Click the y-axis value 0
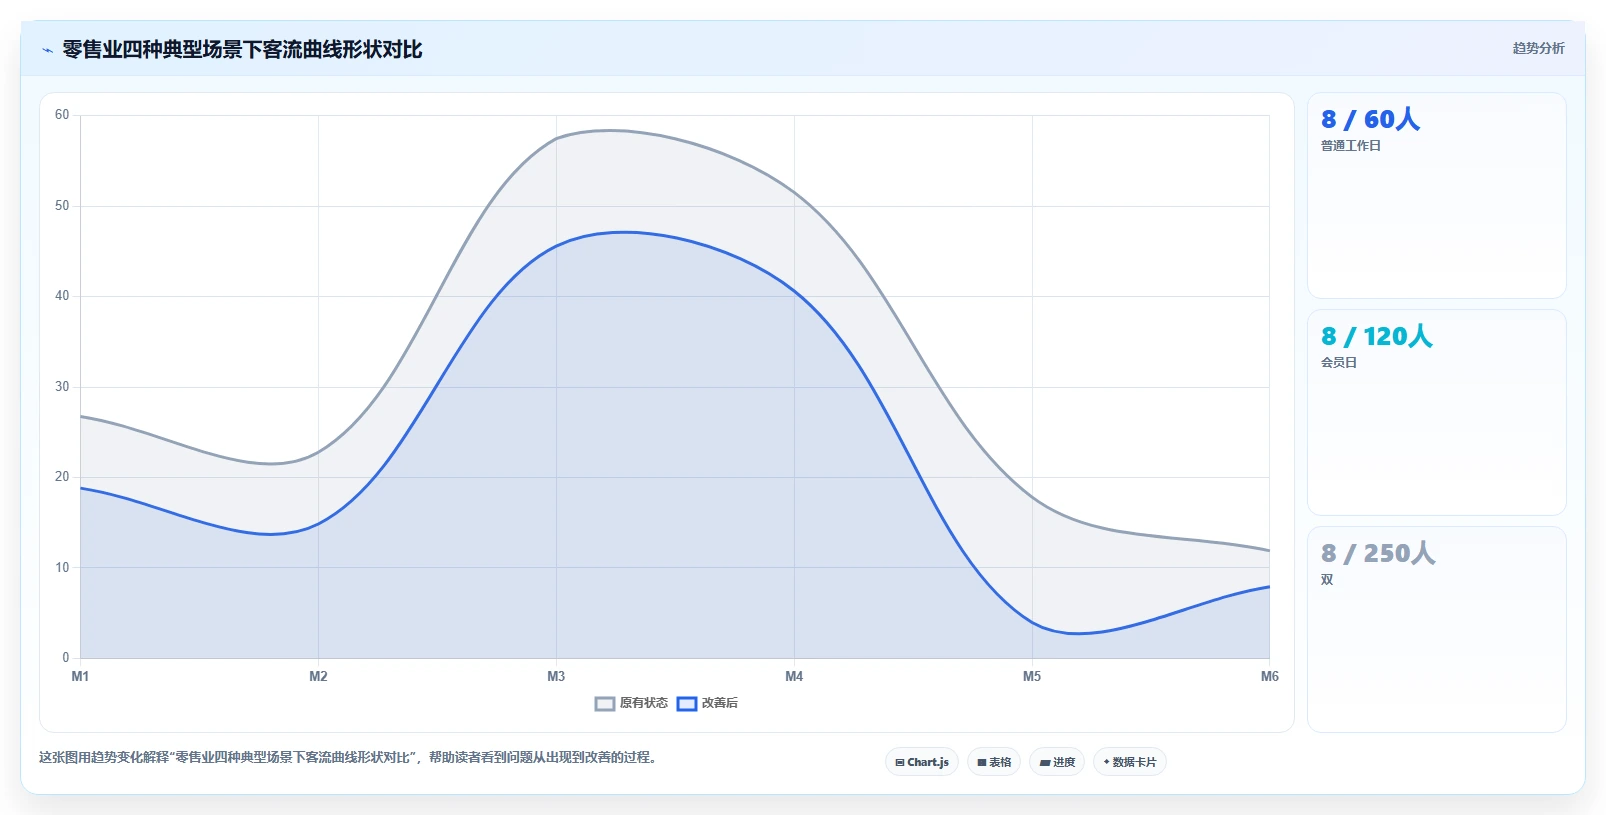1606x815 pixels. (x=66, y=658)
